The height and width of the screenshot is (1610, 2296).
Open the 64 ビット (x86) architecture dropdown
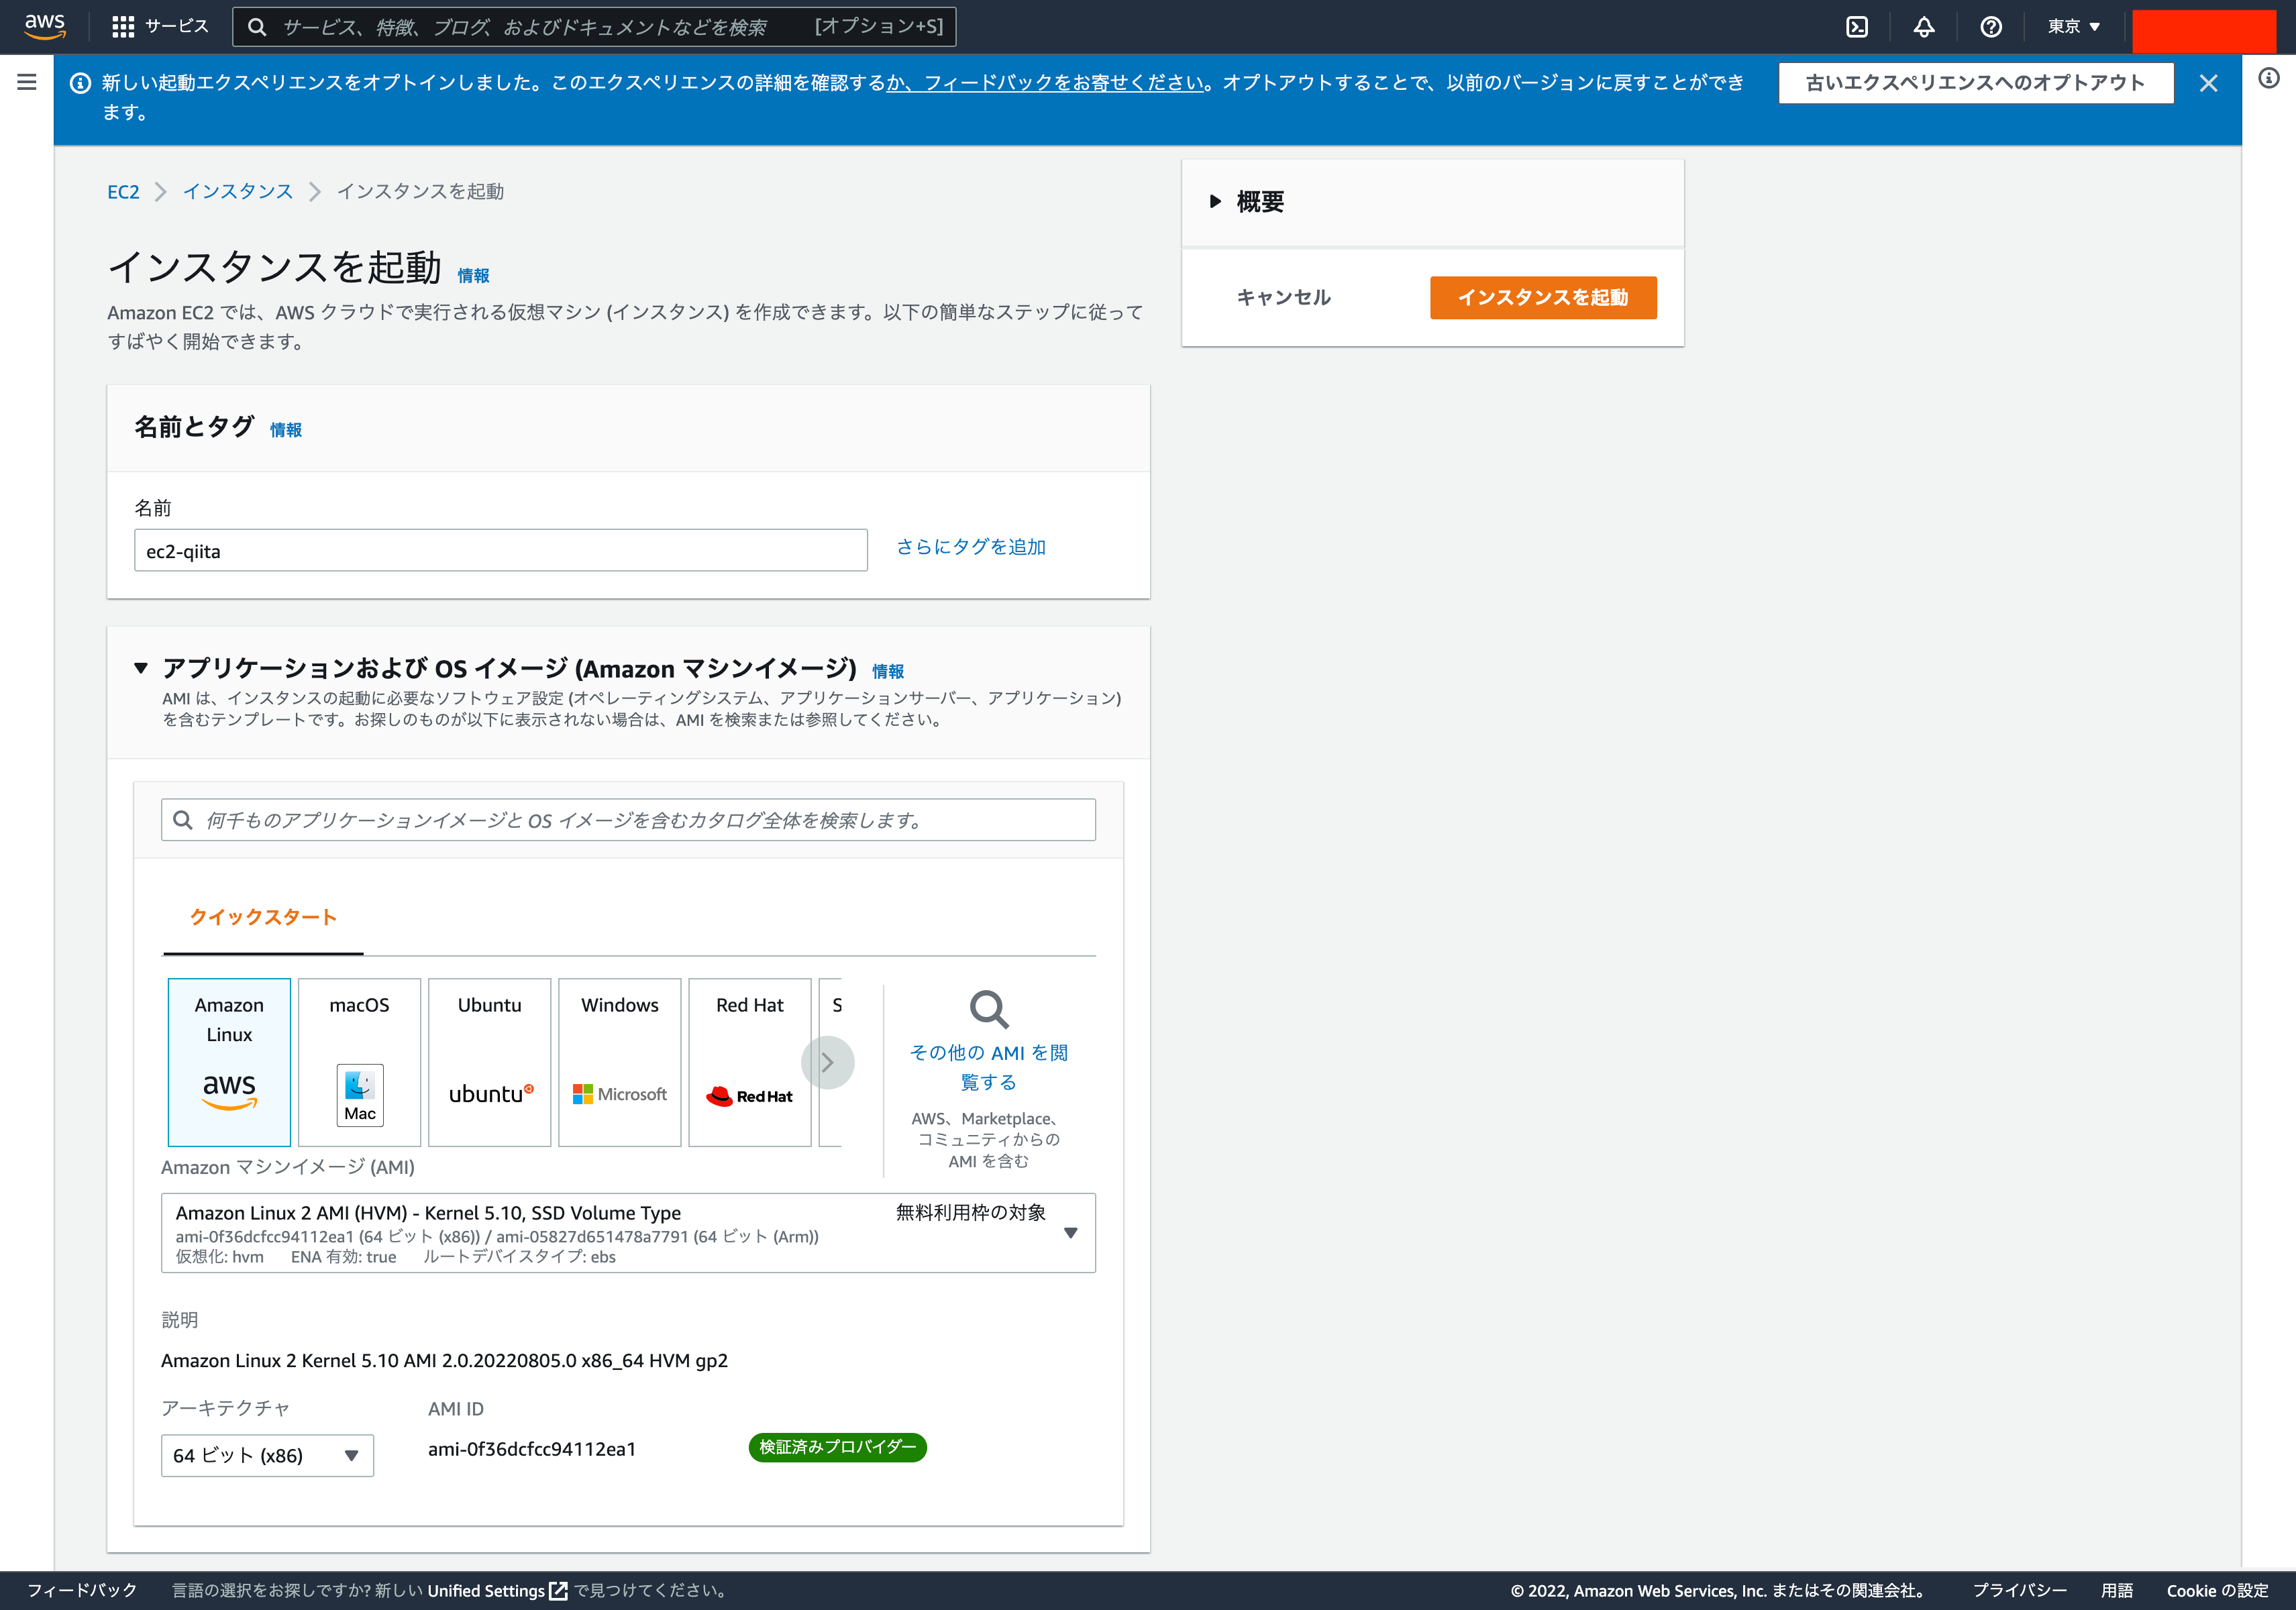coord(267,1456)
